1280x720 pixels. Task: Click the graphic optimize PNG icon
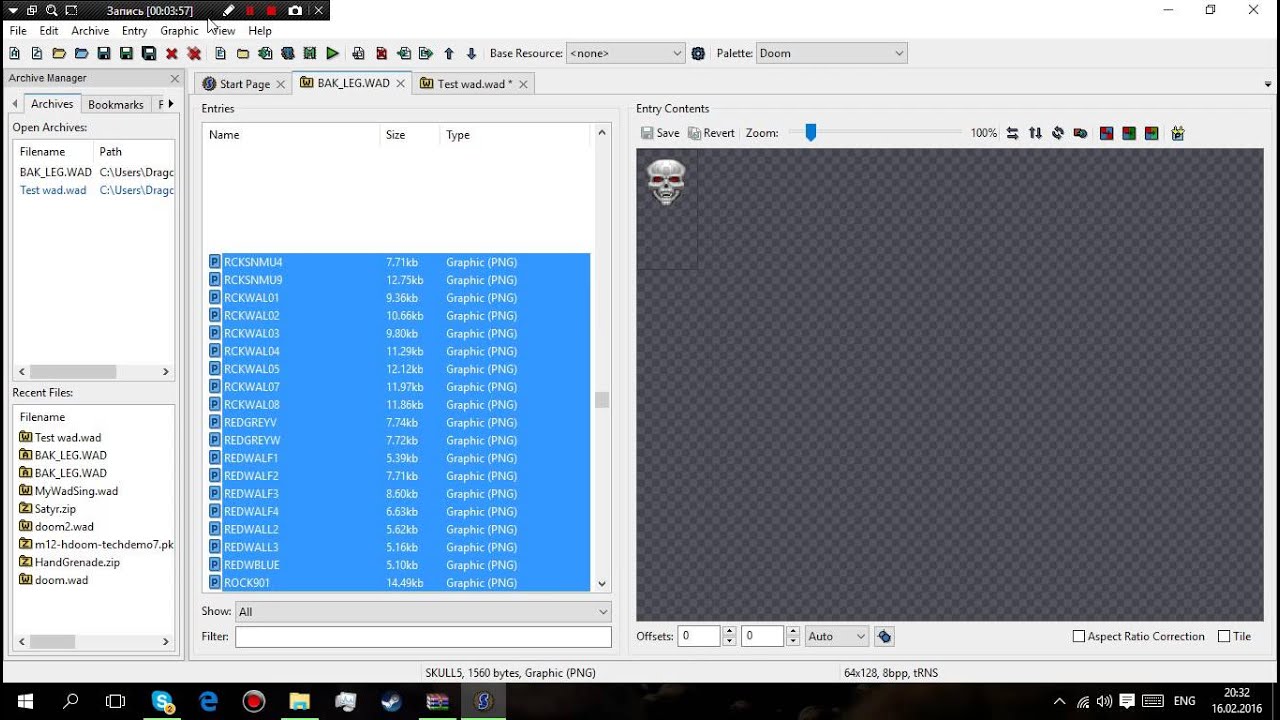coord(1178,133)
